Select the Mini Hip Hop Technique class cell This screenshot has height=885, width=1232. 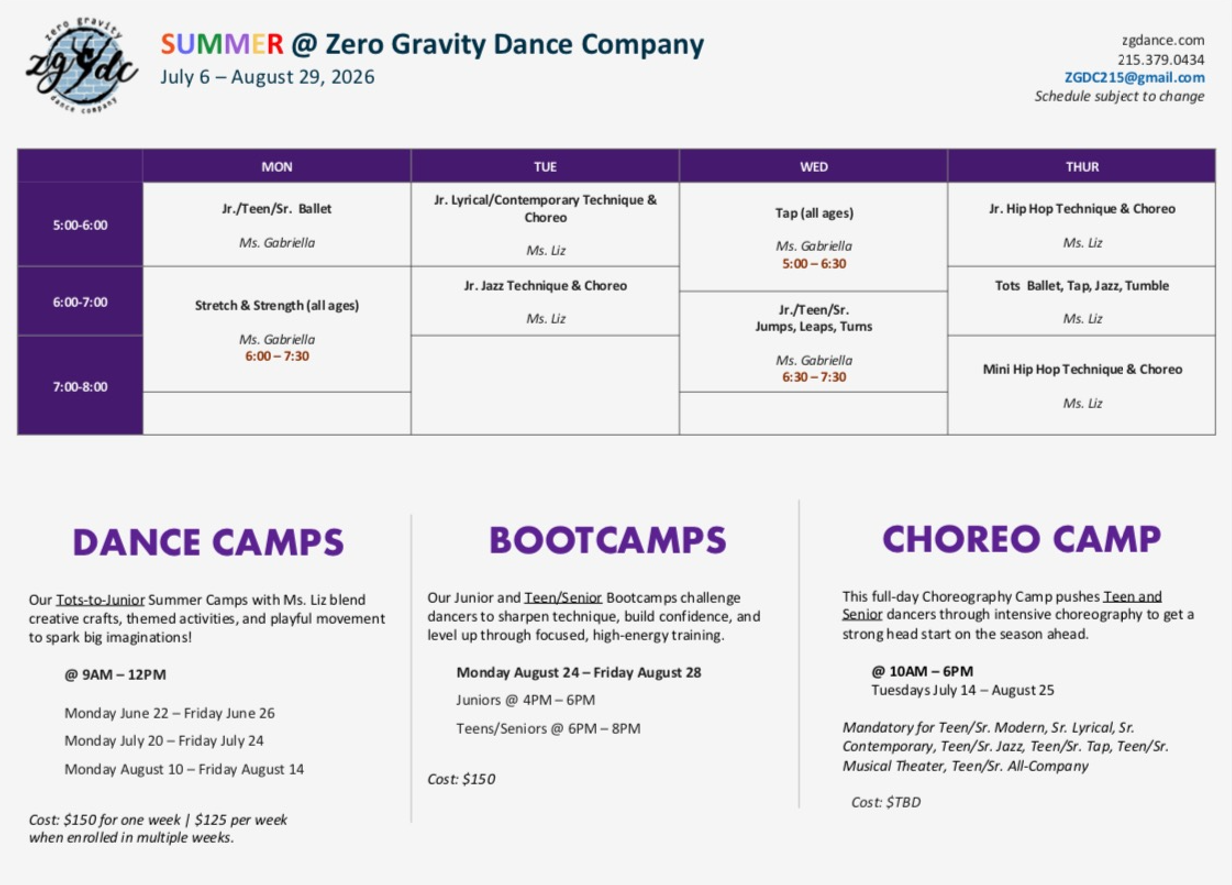pyautogui.click(x=1082, y=385)
